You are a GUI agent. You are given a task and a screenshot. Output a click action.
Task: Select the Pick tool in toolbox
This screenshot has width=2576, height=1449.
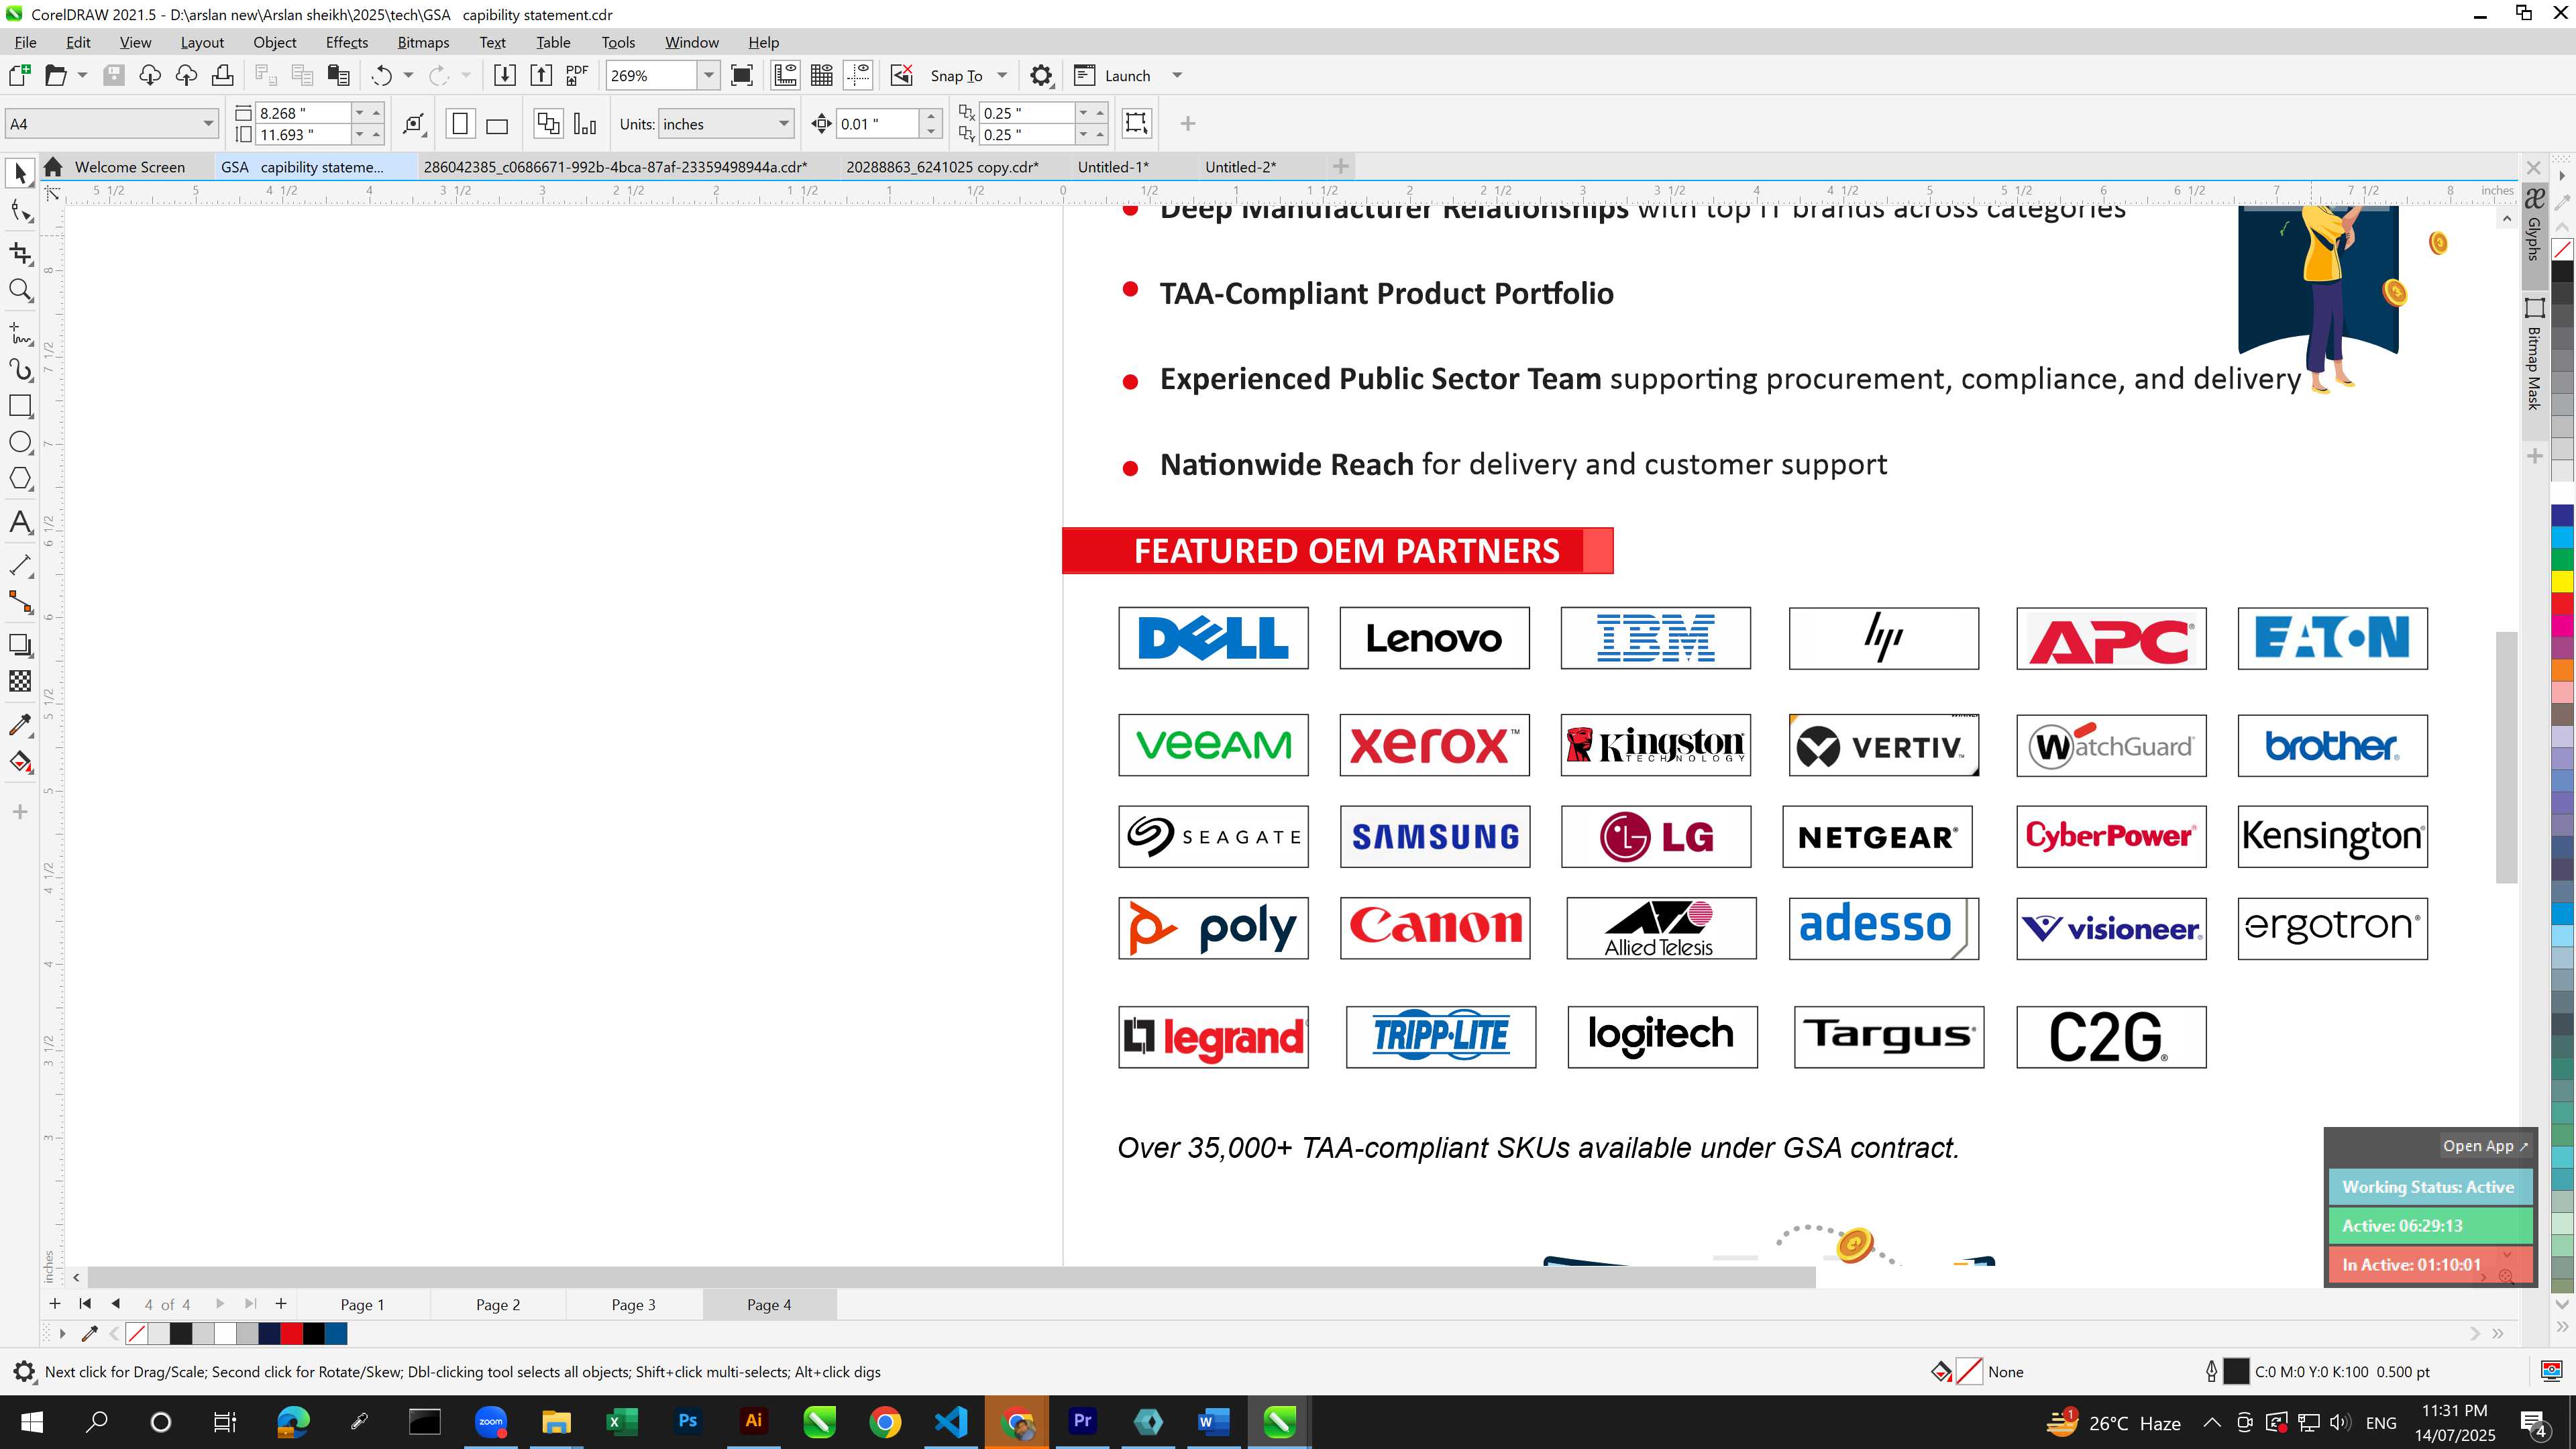20,174
